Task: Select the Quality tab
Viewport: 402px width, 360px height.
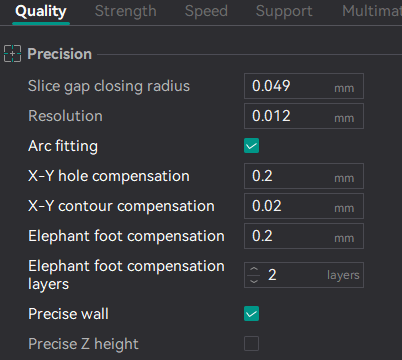Action: [41, 11]
